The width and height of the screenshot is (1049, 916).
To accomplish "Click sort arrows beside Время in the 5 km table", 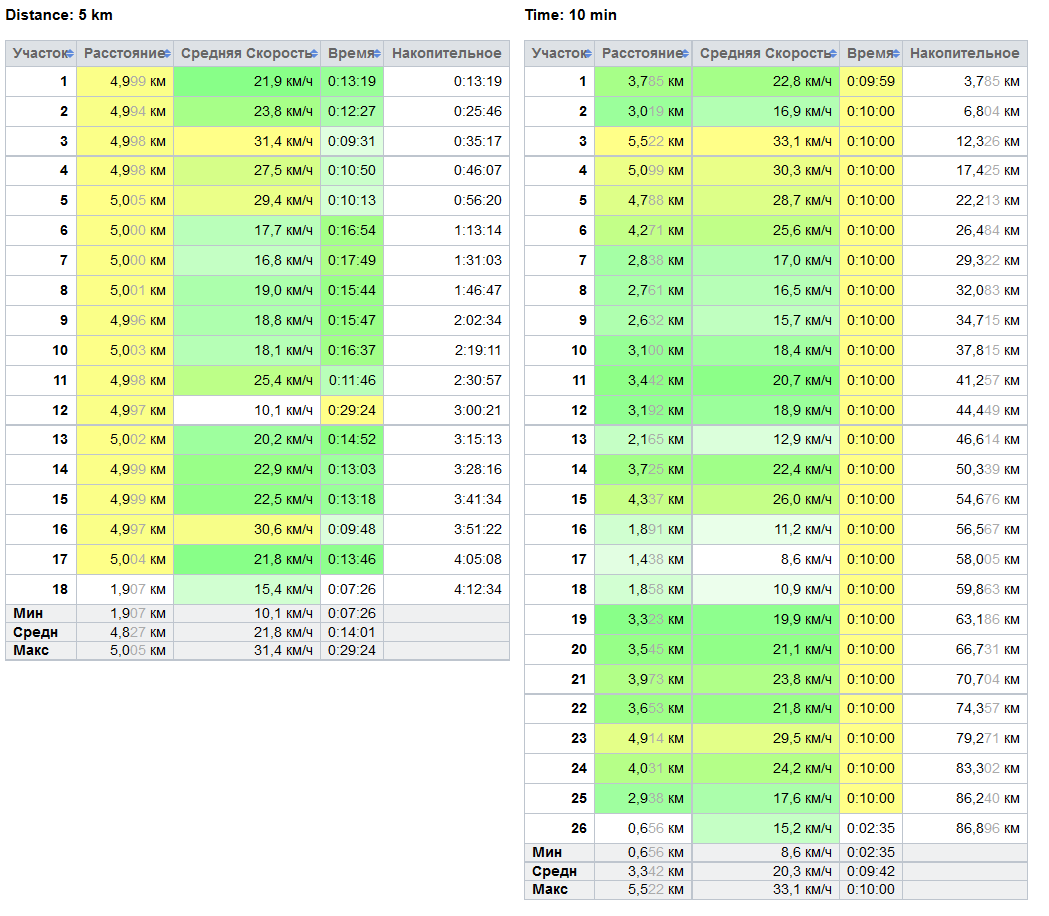I will click(379, 54).
